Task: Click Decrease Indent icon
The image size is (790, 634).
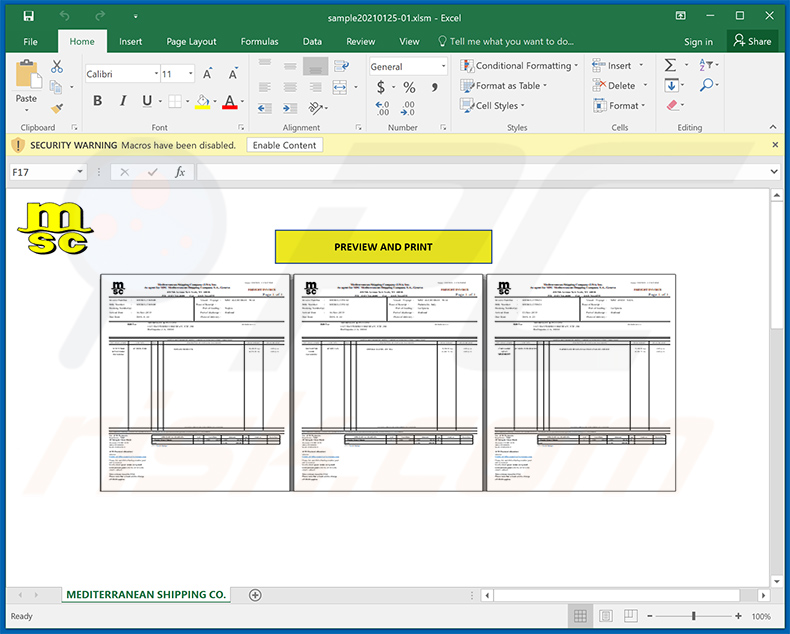Action: click(x=265, y=108)
